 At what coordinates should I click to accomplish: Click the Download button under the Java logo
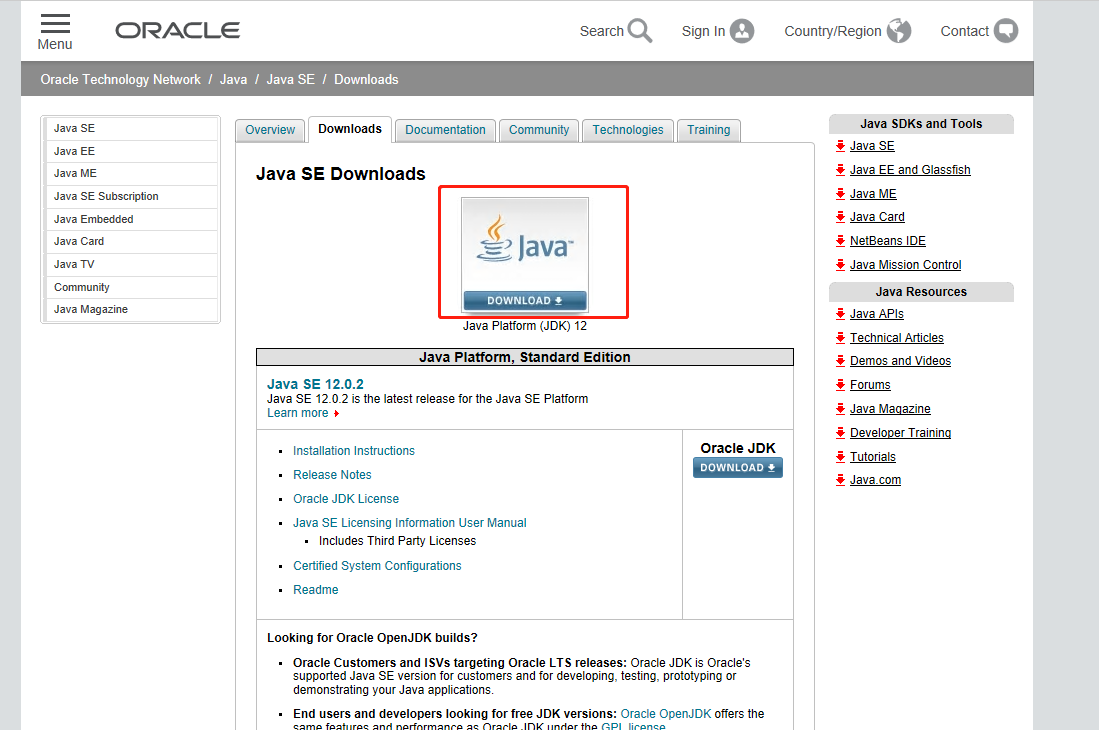(524, 301)
